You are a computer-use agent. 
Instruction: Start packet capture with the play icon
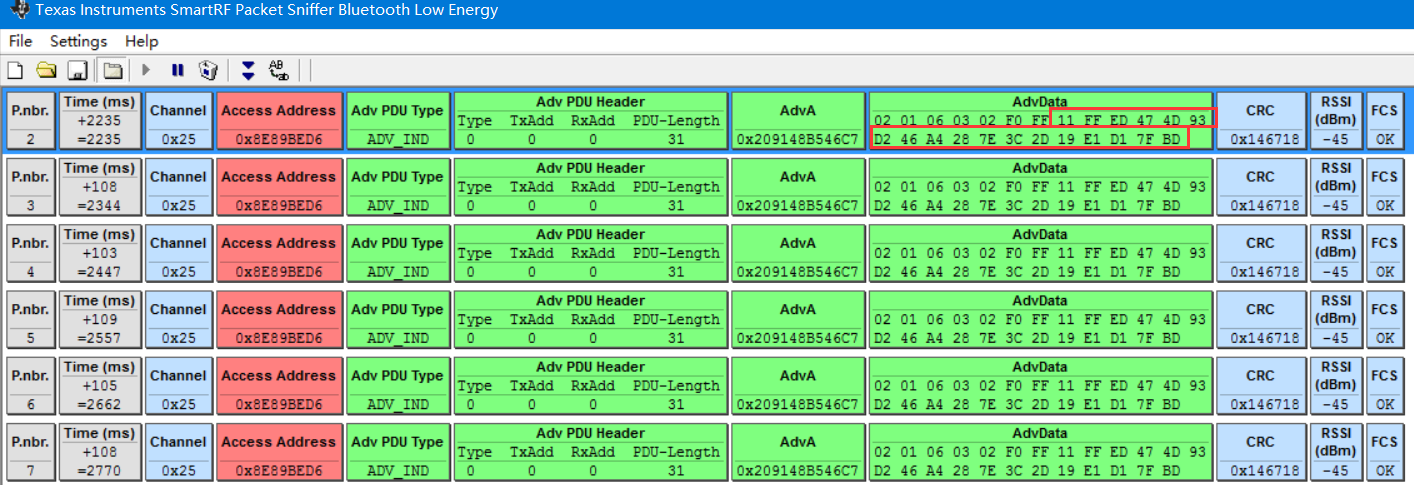point(146,70)
